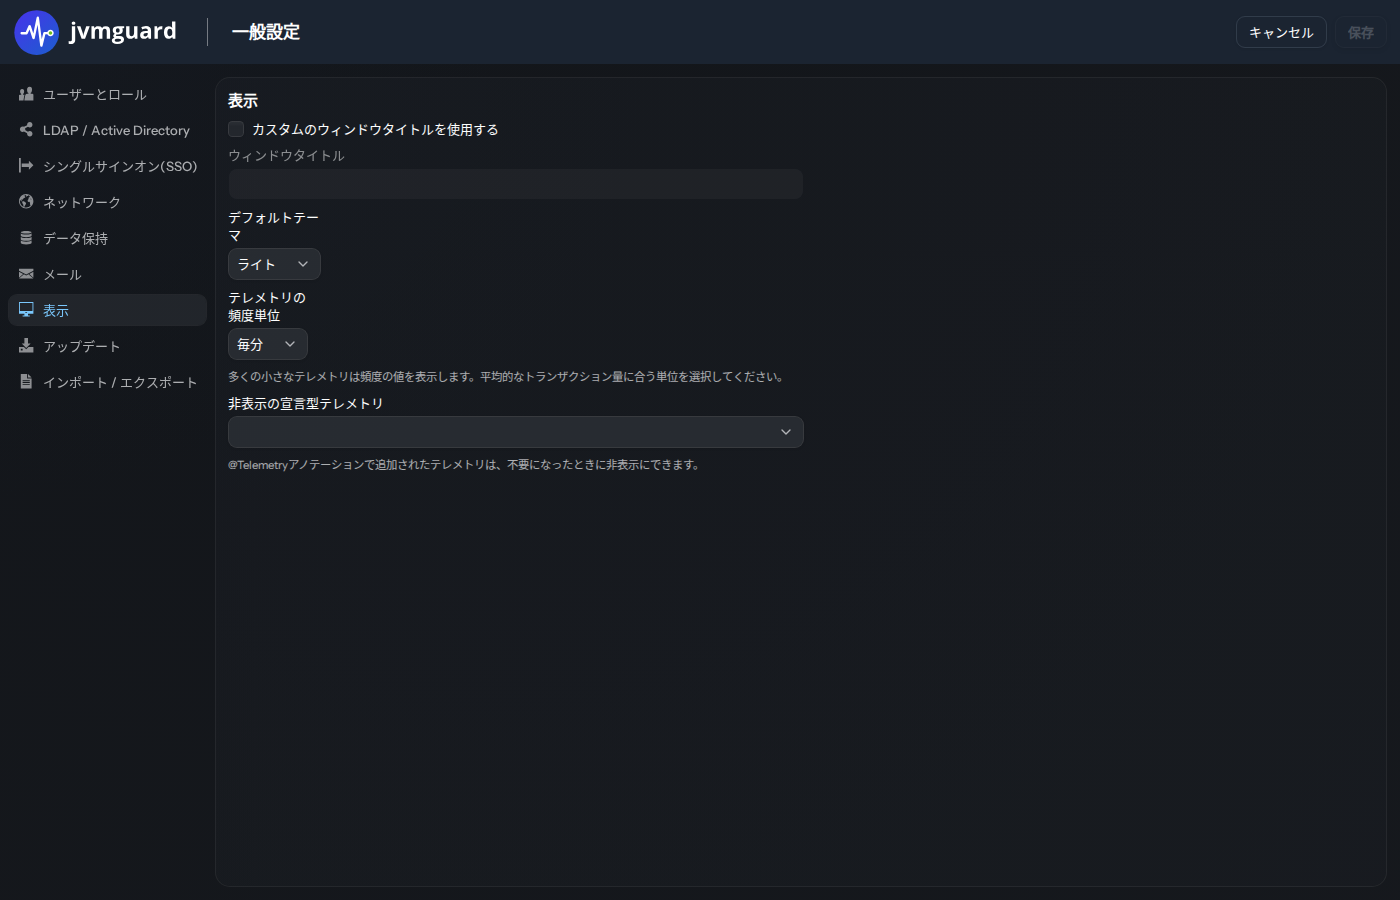This screenshot has height=900, width=1400.
Task: Open the telemetry frequency unit dropdown 毎分
Action: pos(268,344)
